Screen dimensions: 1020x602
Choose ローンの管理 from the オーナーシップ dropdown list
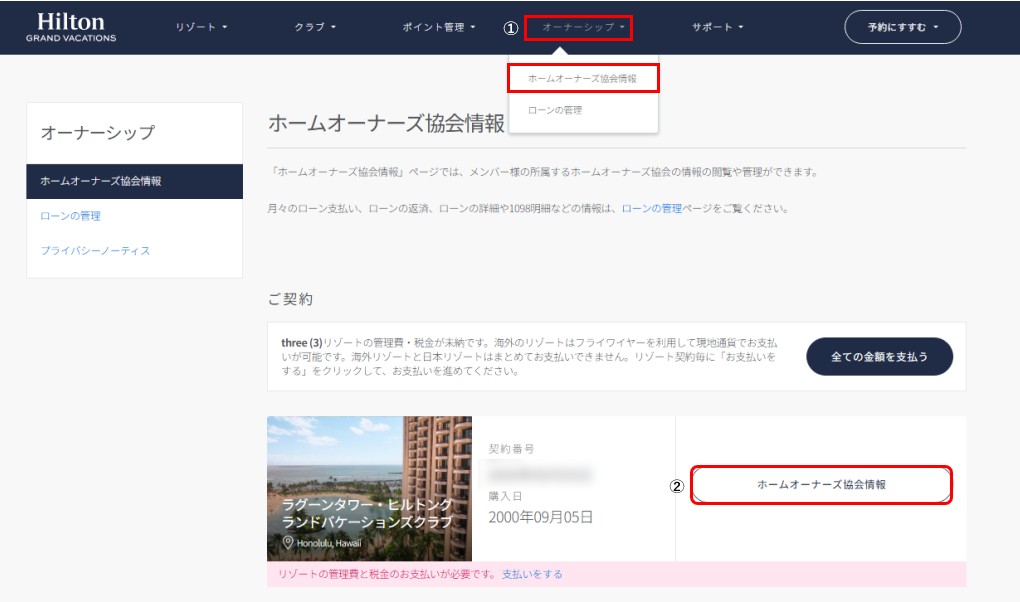pos(555,110)
